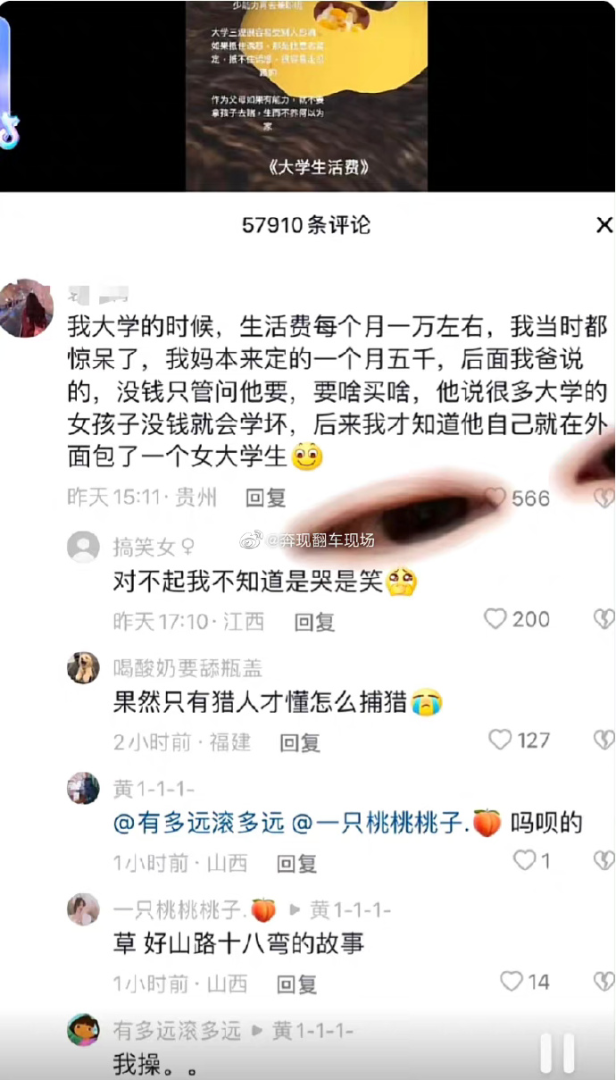Open 喝酸奶要舔瓶盖's dog avatar

tap(83, 667)
